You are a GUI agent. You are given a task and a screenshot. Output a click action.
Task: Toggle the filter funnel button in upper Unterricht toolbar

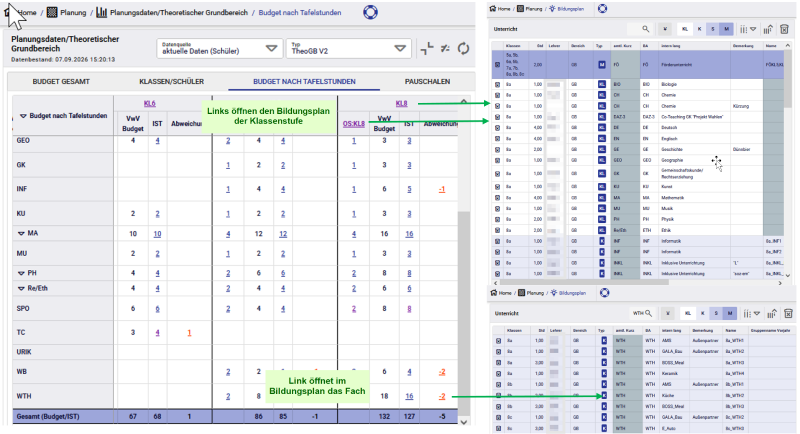pos(665,29)
